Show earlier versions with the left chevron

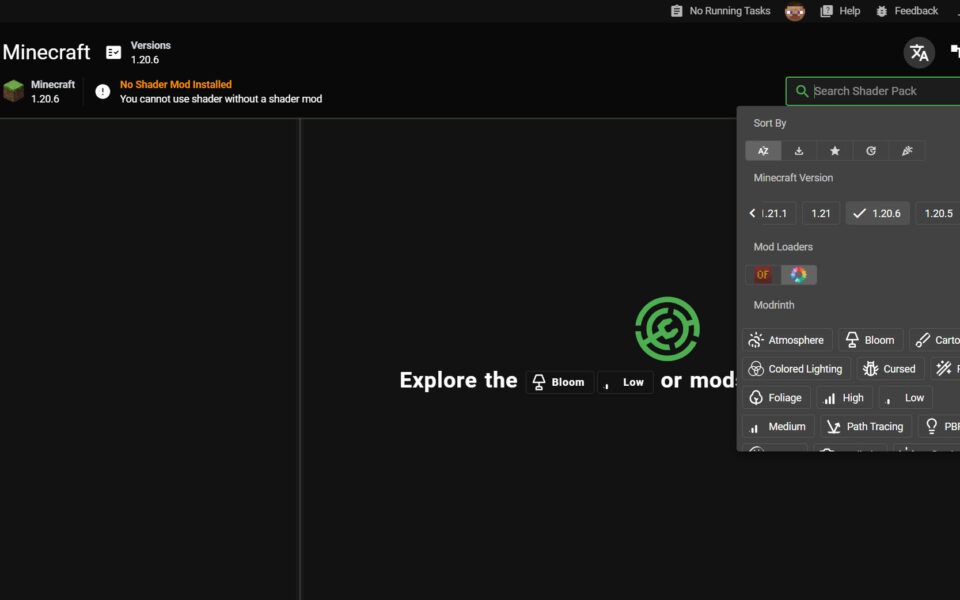click(x=752, y=213)
